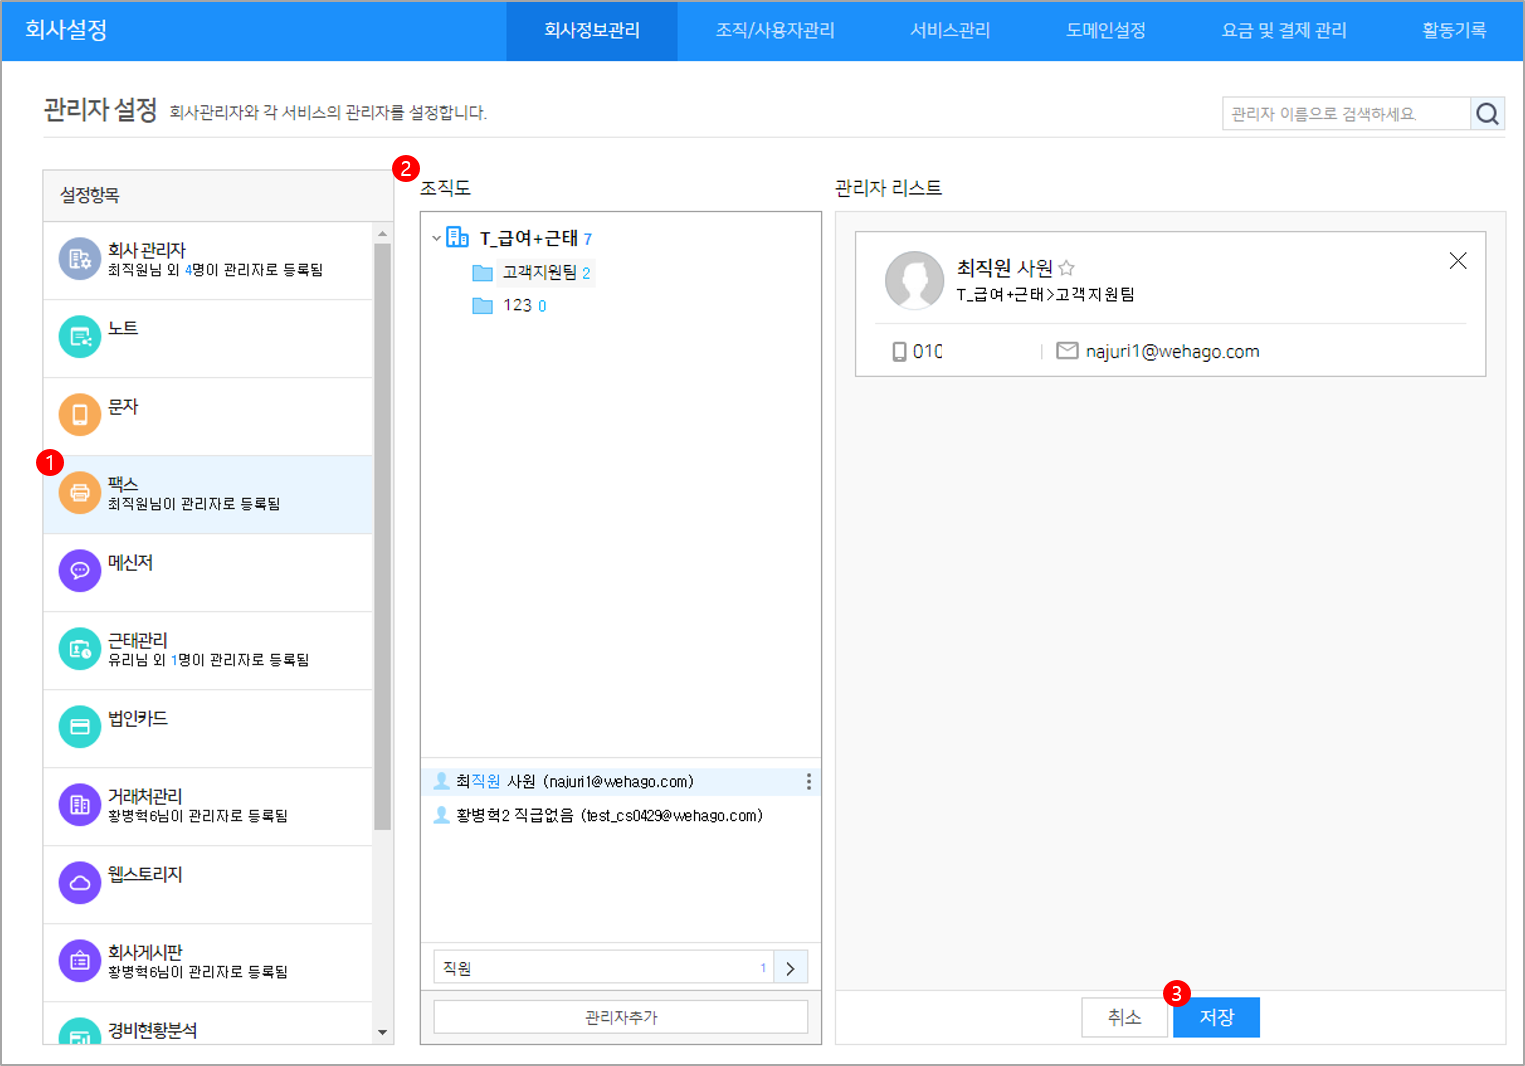This screenshot has height=1066, width=1525.
Task: Expand the 직원 selector arrow
Action: point(790,968)
